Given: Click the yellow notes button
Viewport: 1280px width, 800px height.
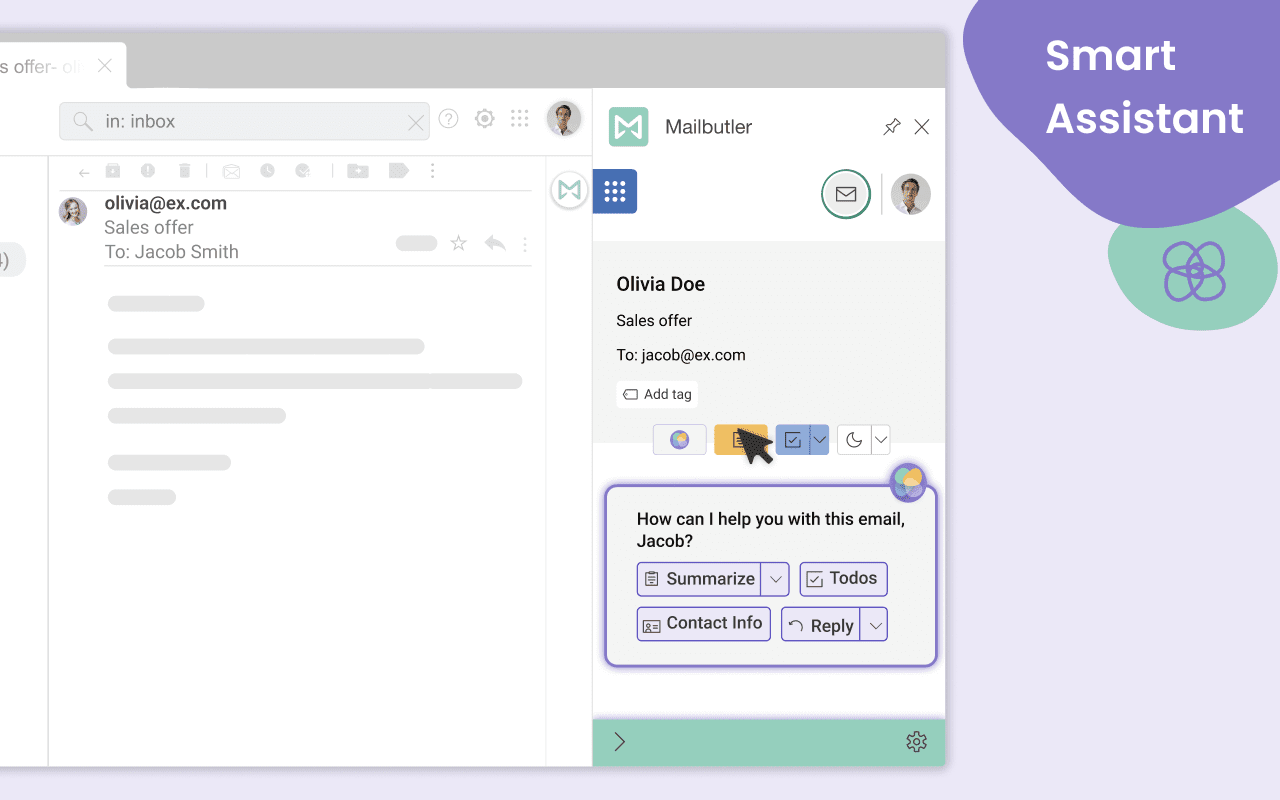Looking at the screenshot, I should (741, 440).
